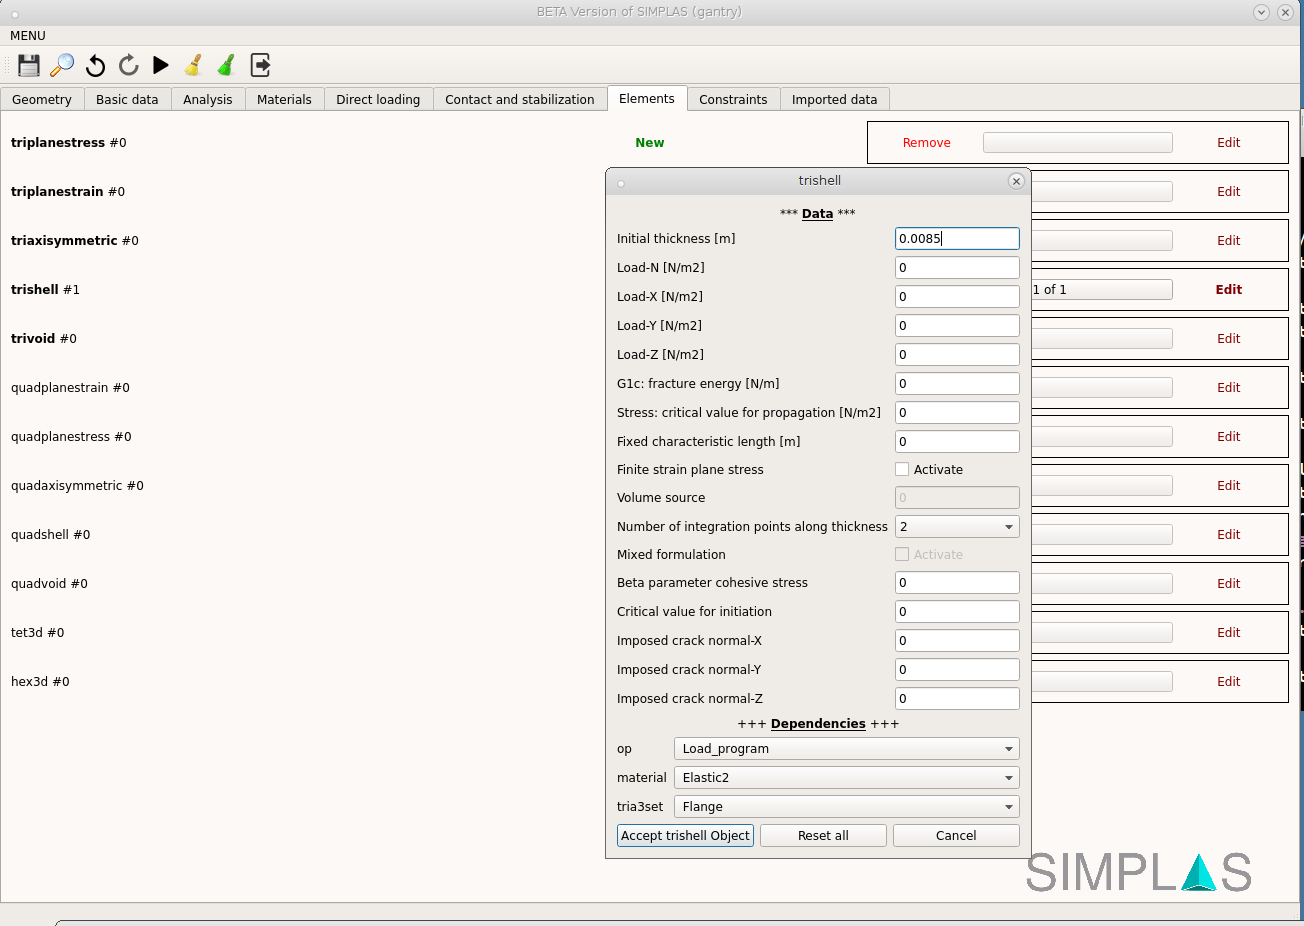Expand the tria3set Flange dropdown
Screen dimensions: 1304x926
(846, 807)
